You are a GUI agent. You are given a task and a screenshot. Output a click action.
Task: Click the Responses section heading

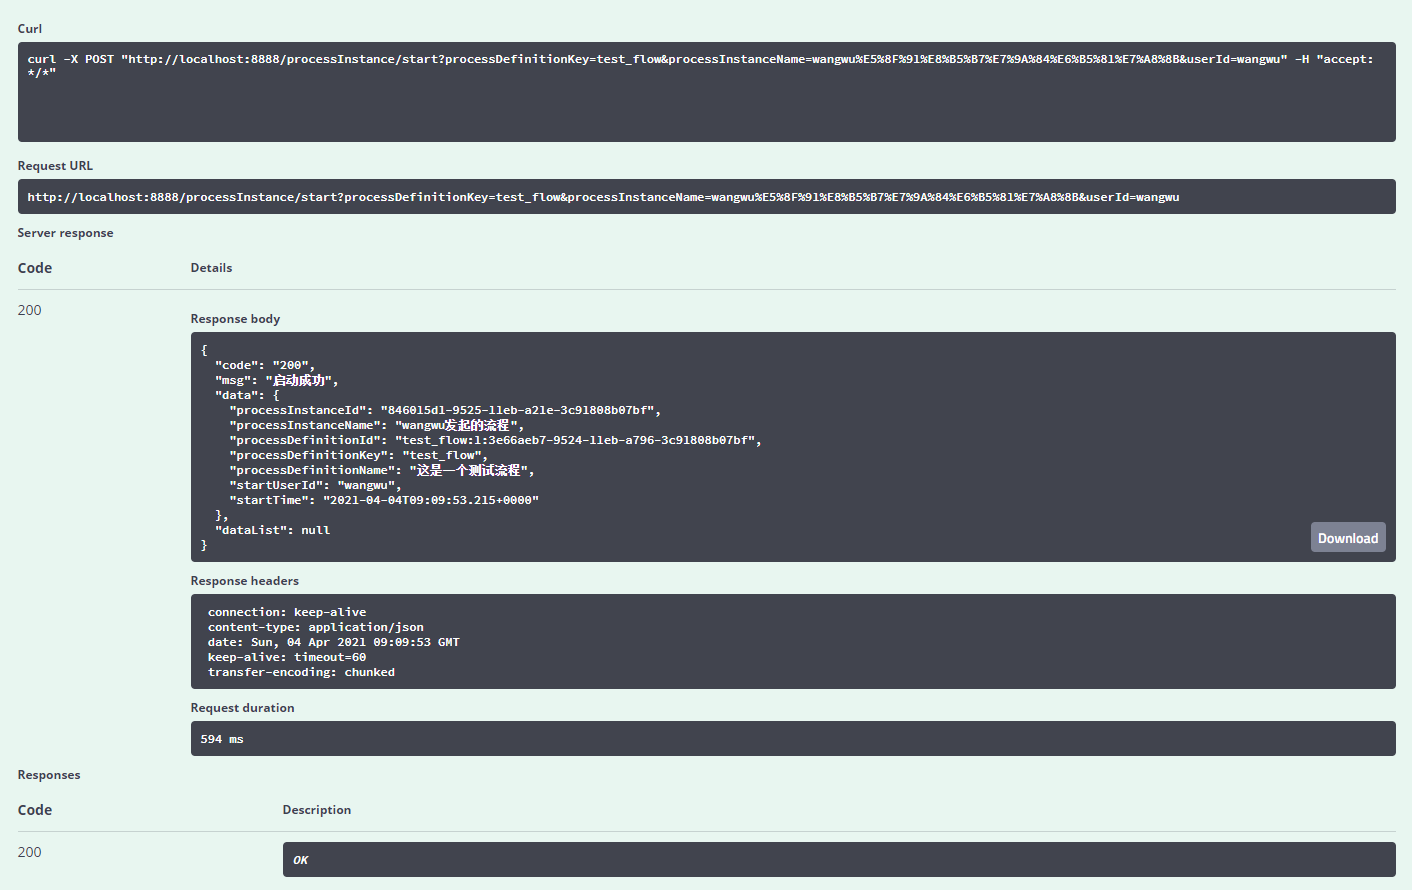(49, 775)
